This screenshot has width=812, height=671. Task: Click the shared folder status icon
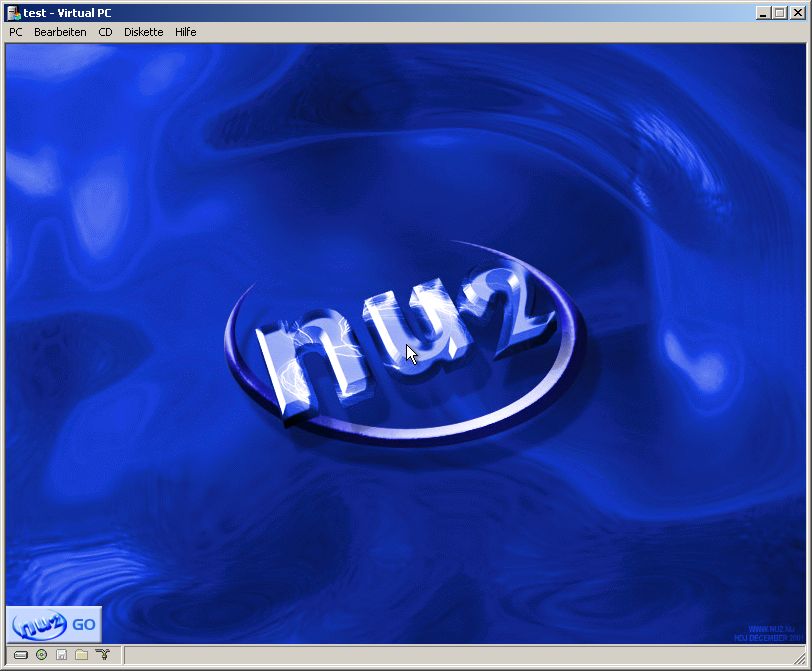click(x=81, y=655)
